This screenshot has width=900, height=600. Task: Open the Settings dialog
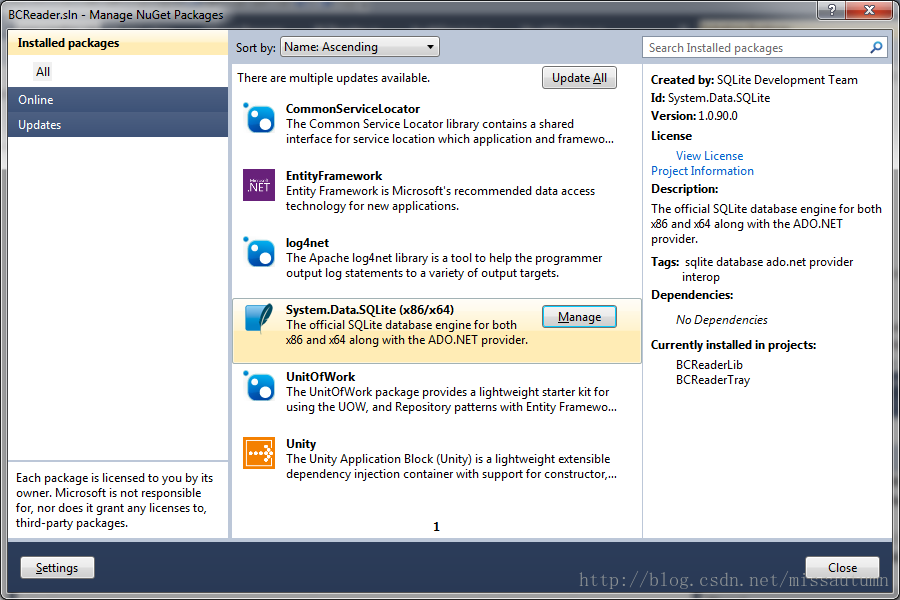[57, 568]
